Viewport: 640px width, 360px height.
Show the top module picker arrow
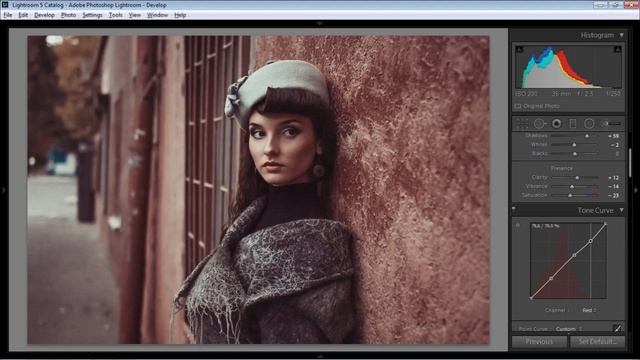click(320, 24)
